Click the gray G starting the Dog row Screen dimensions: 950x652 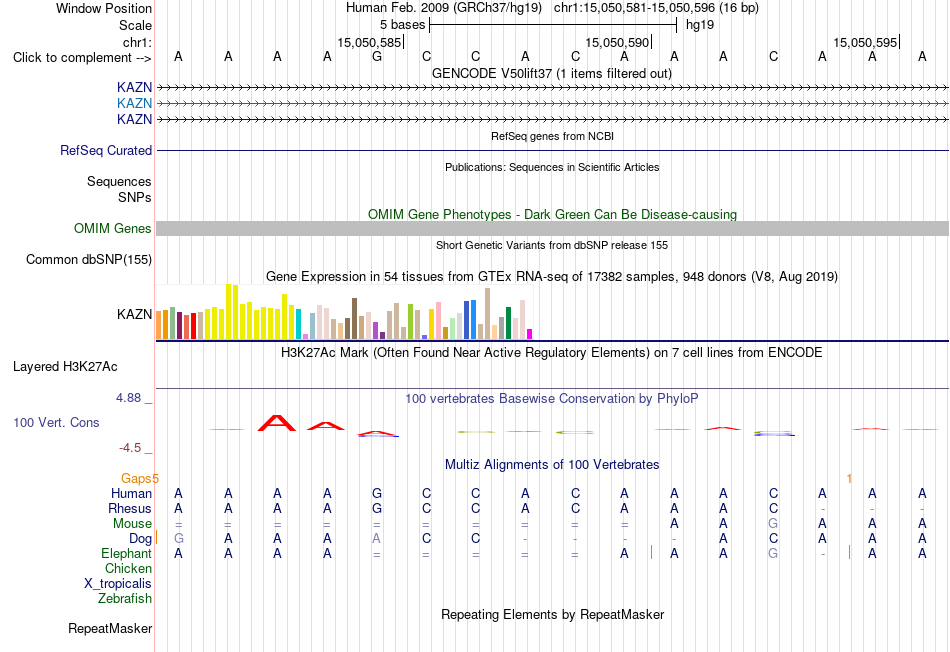tap(179, 539)
